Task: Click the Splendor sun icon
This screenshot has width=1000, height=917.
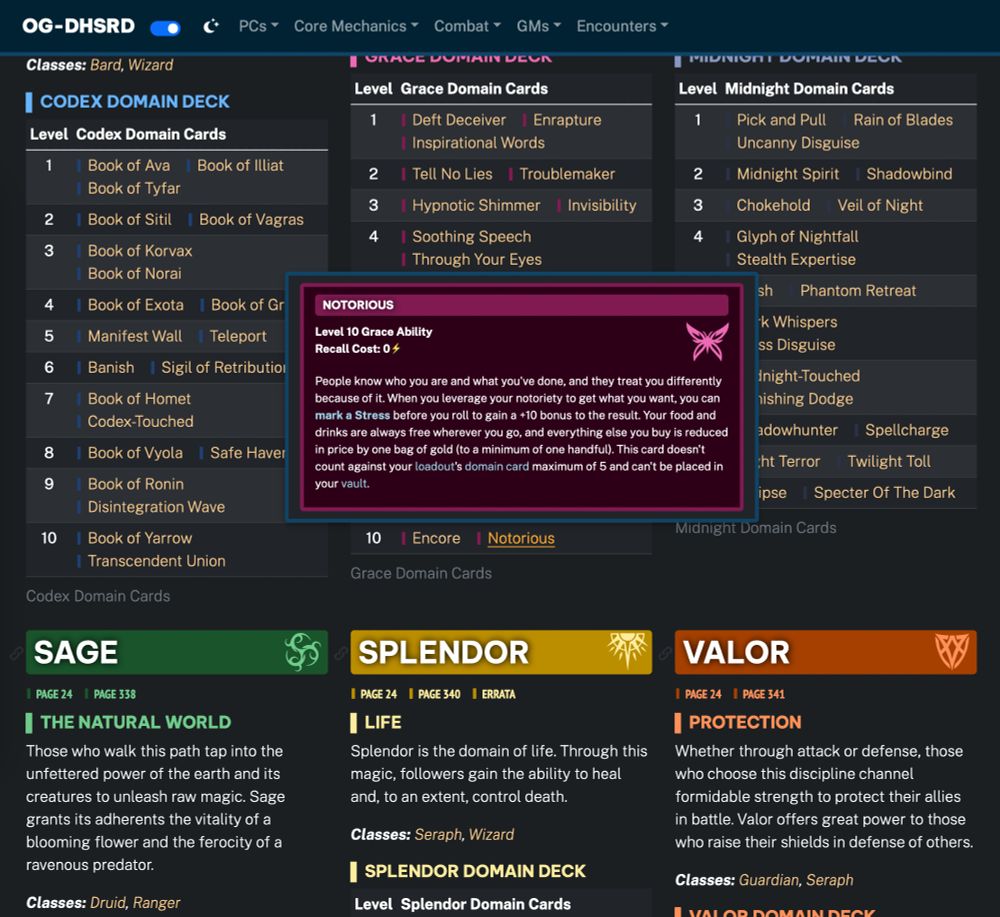Action: pos(628,650)
